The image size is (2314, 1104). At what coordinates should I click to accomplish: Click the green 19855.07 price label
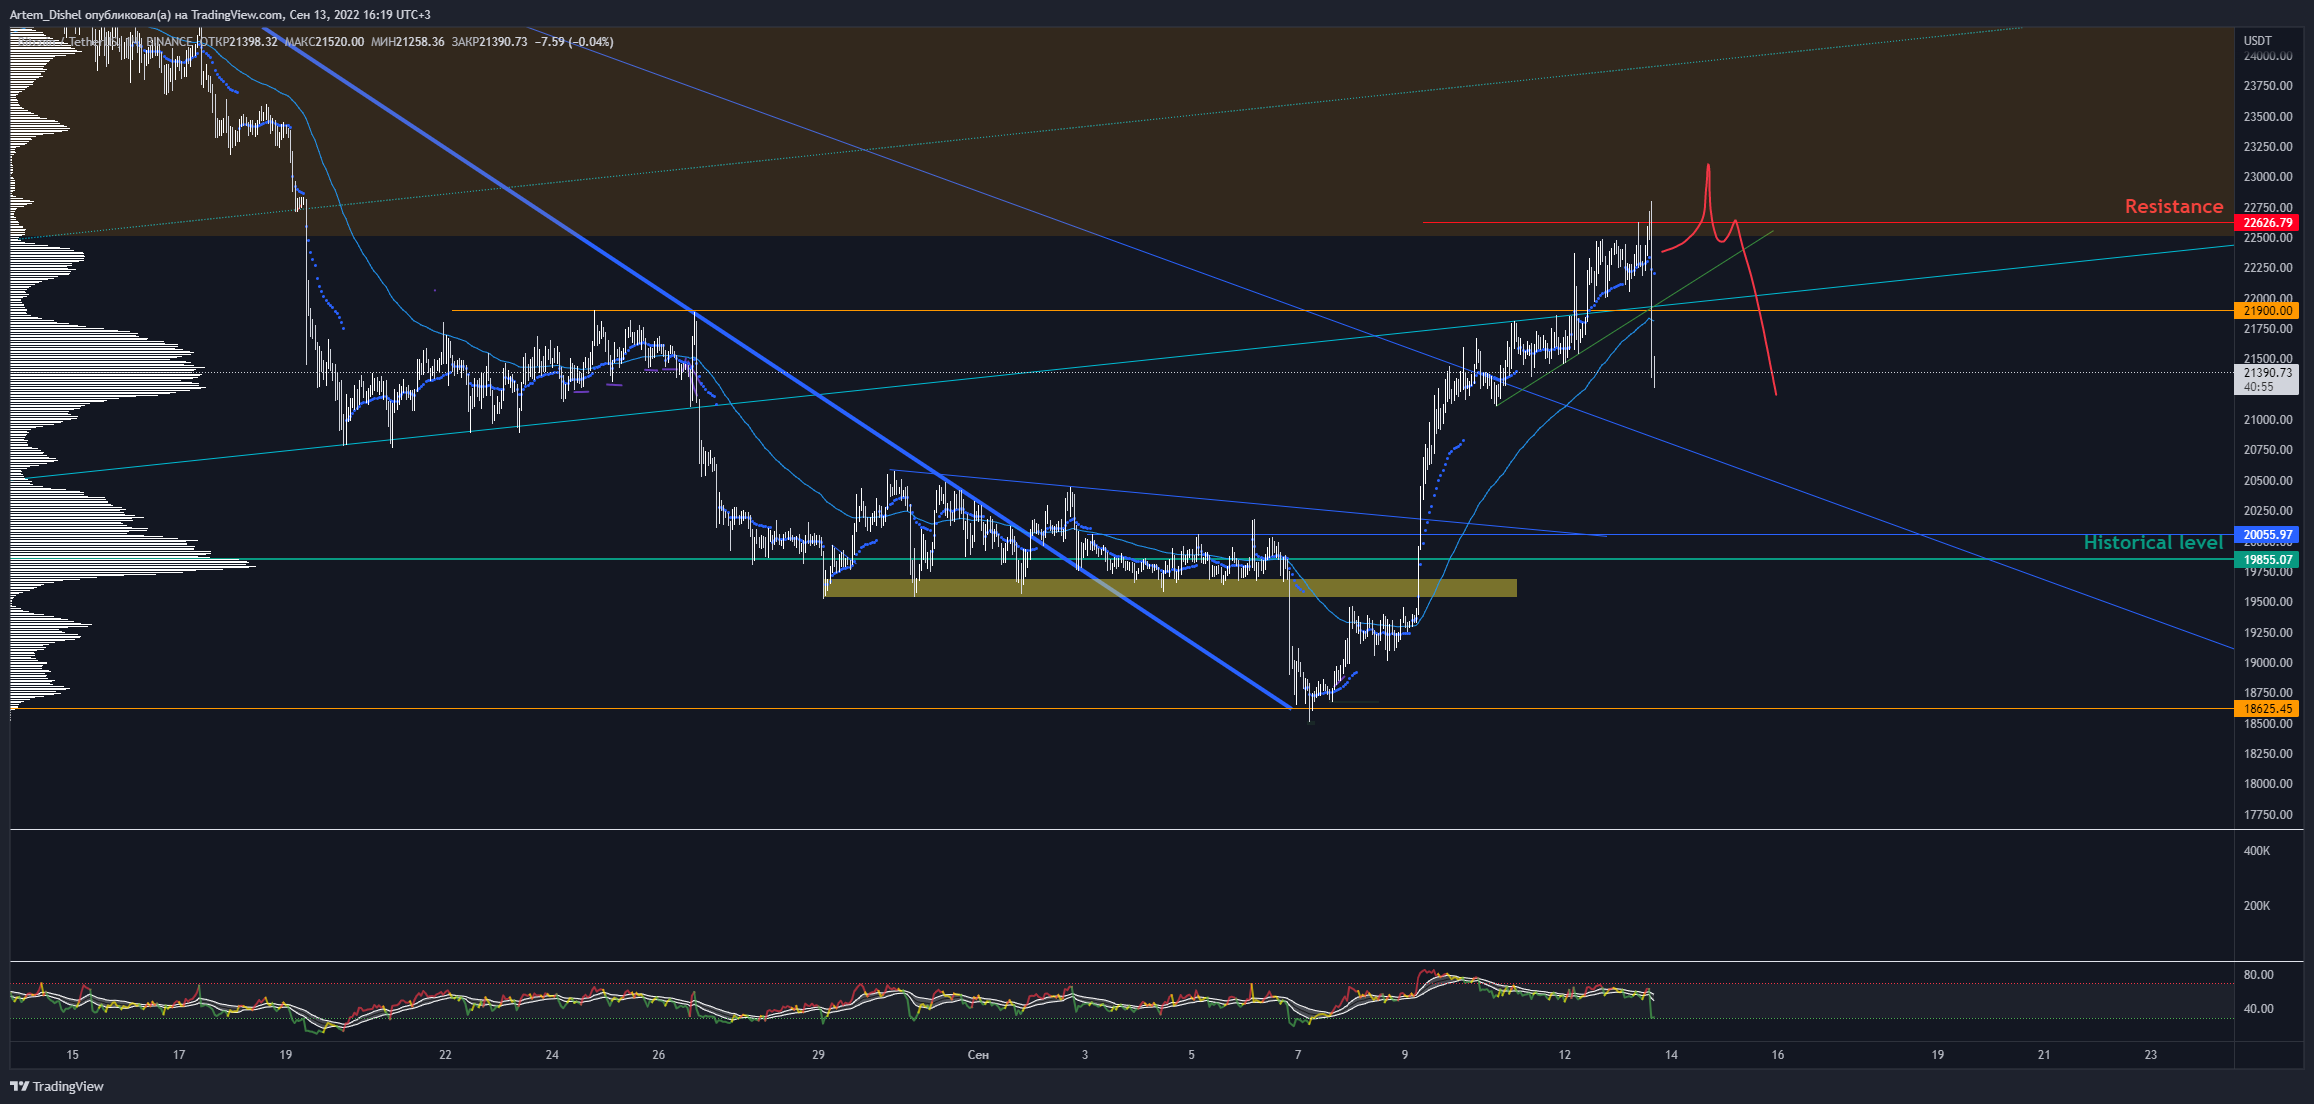click(2266, 560)
